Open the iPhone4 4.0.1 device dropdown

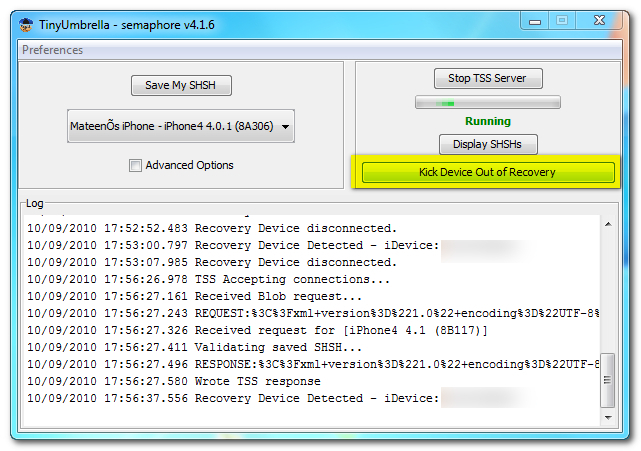tap(180, 127)
